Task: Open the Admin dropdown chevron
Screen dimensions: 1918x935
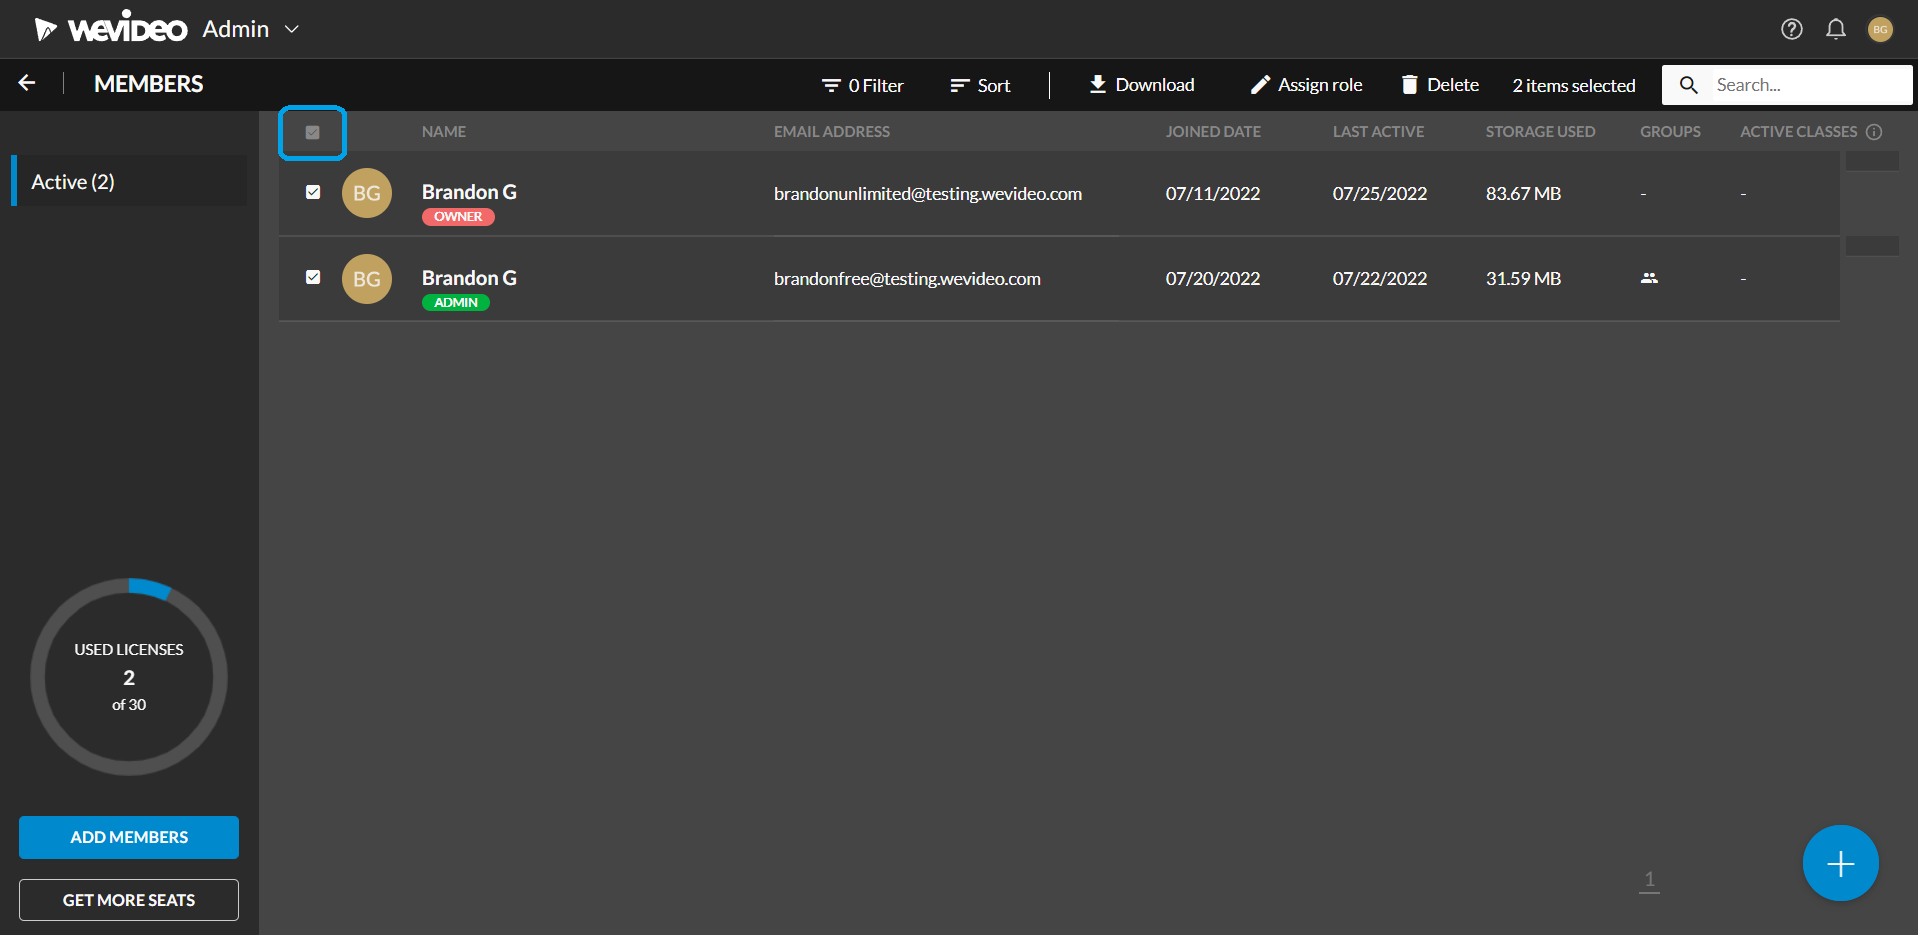Action: (292, 29)
